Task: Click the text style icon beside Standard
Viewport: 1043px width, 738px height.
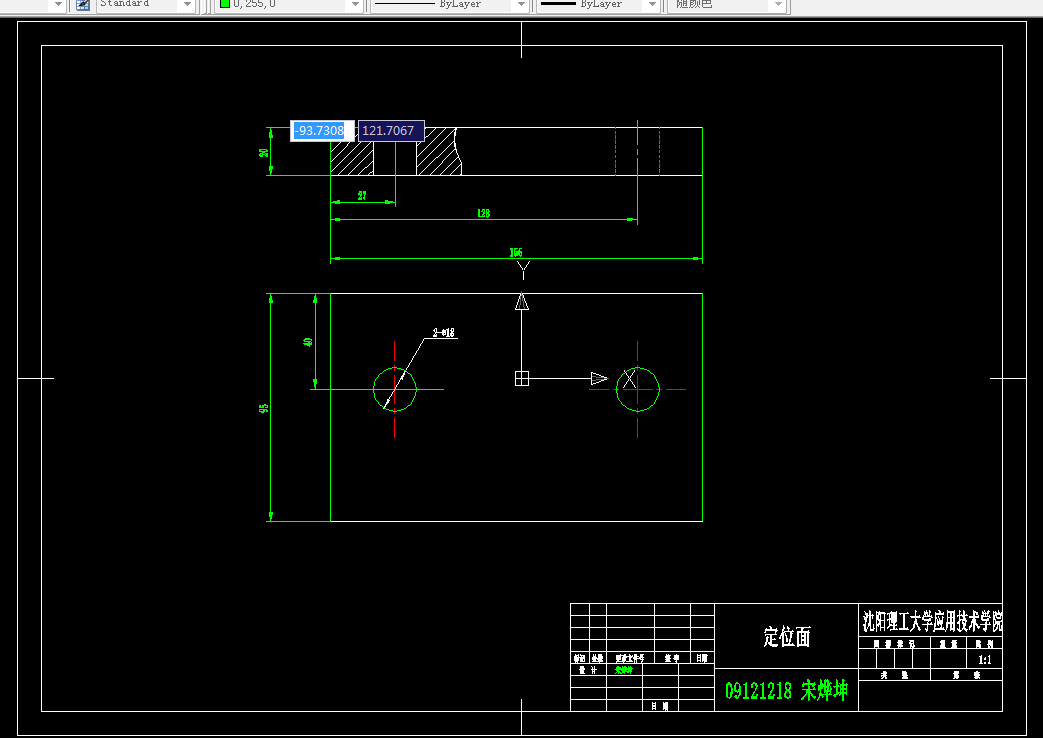Action: point(82,5)
